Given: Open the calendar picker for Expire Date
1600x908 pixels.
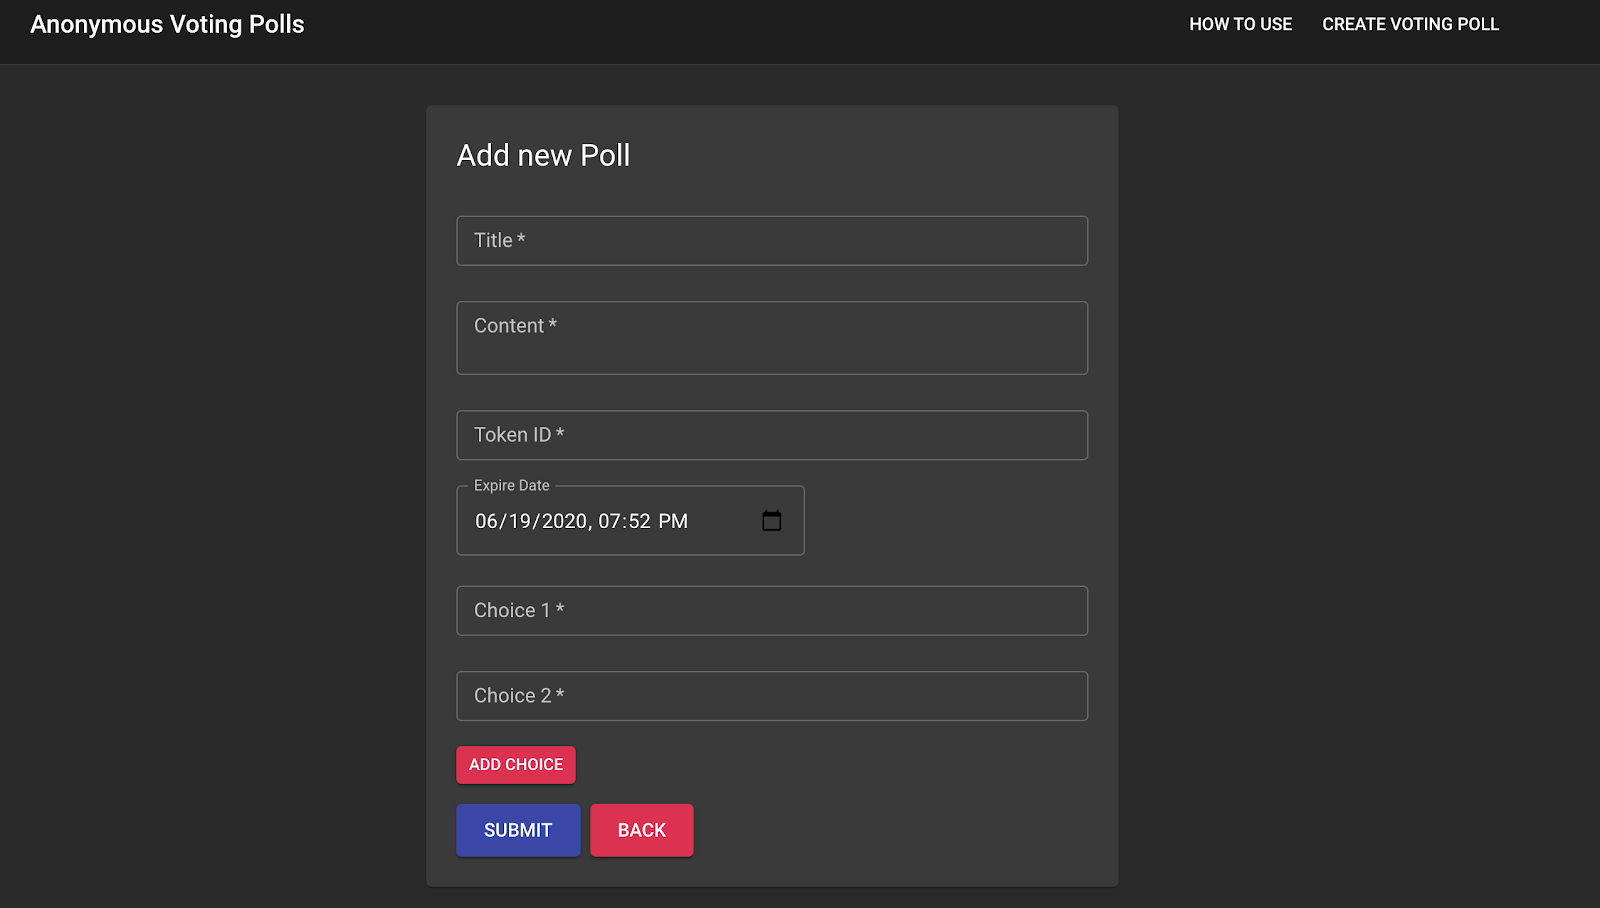Looking at the screenshot, I should [x=771, y=521].
